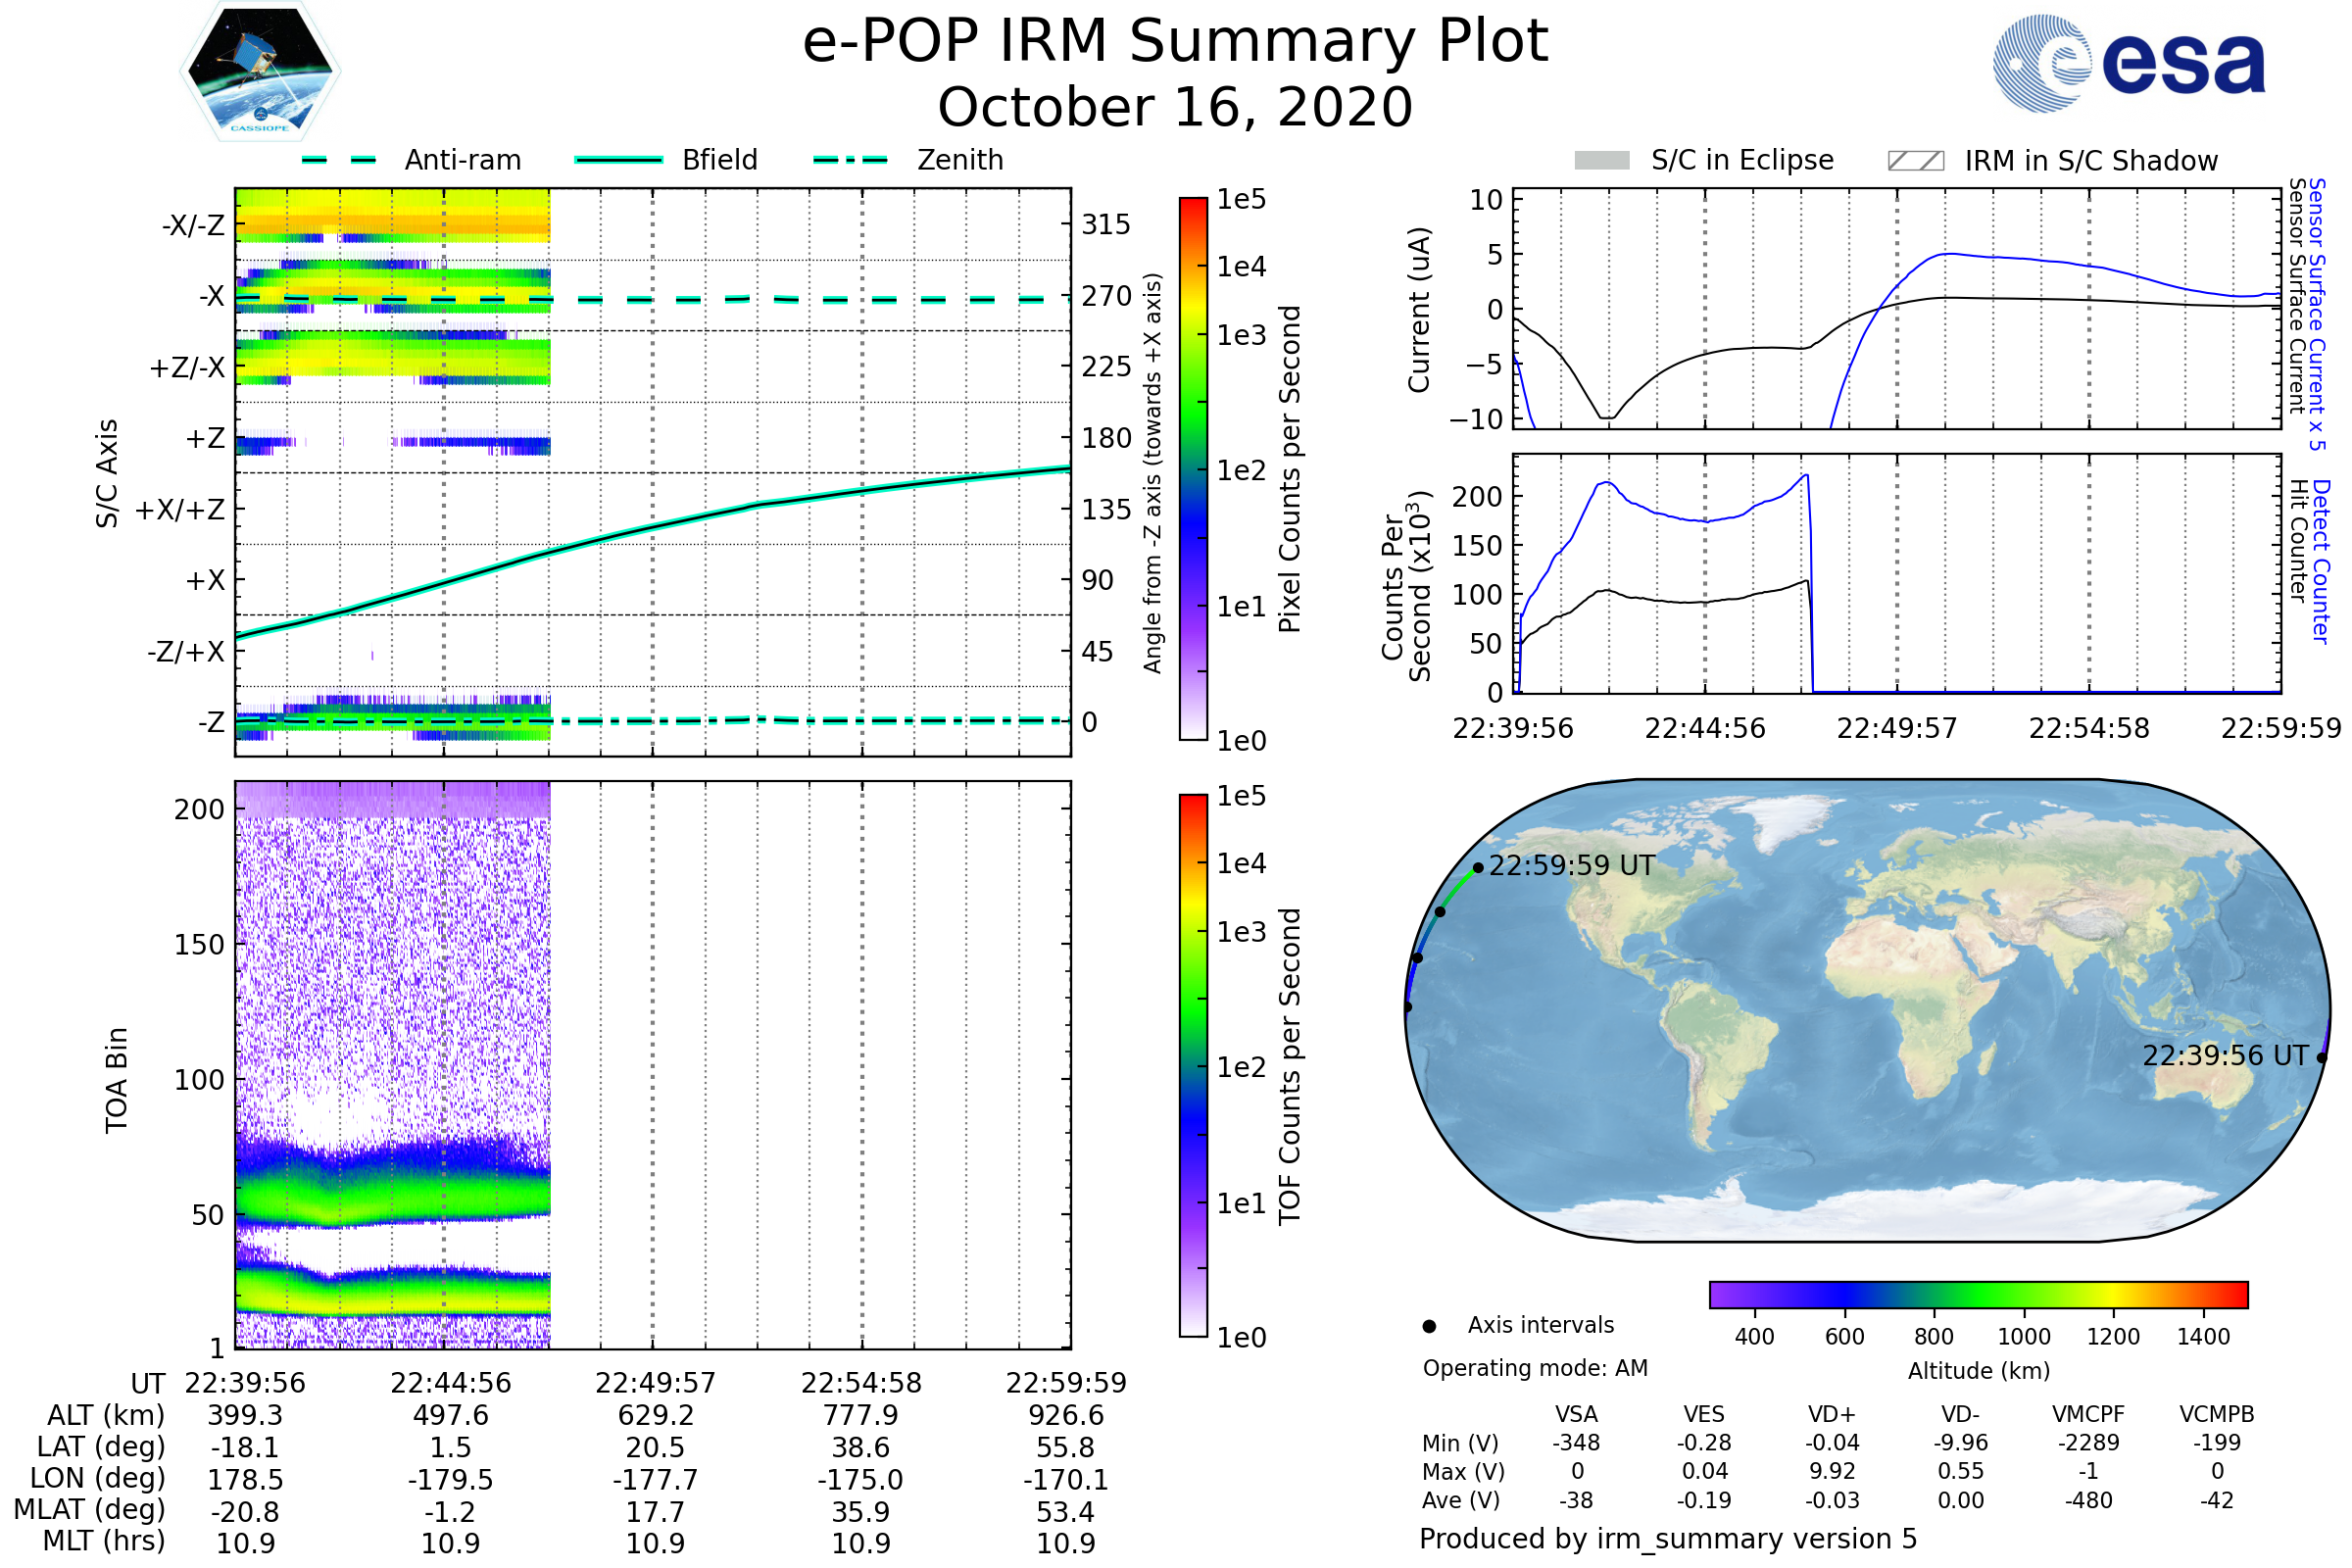Viewport: 2352px width, 1568px height.
Task: Click the CASSIOPE satellite logo
Action: [260, 72]
